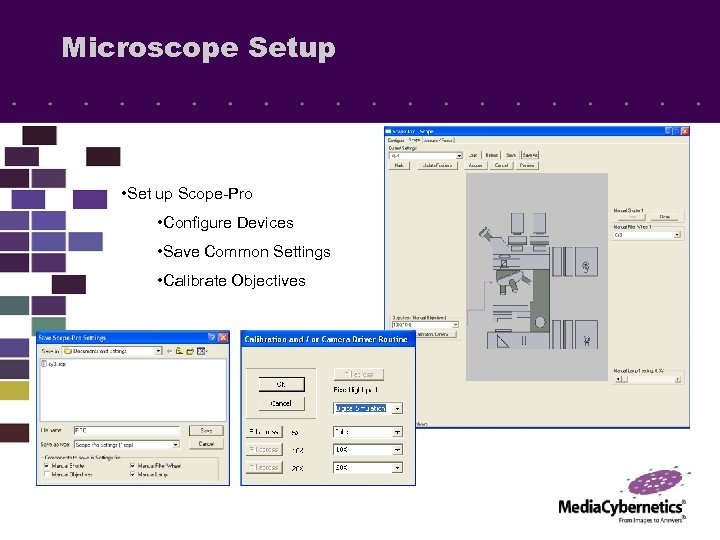
Task: Click OK in the Calibration dialog
Action: (x=281, y=384)
